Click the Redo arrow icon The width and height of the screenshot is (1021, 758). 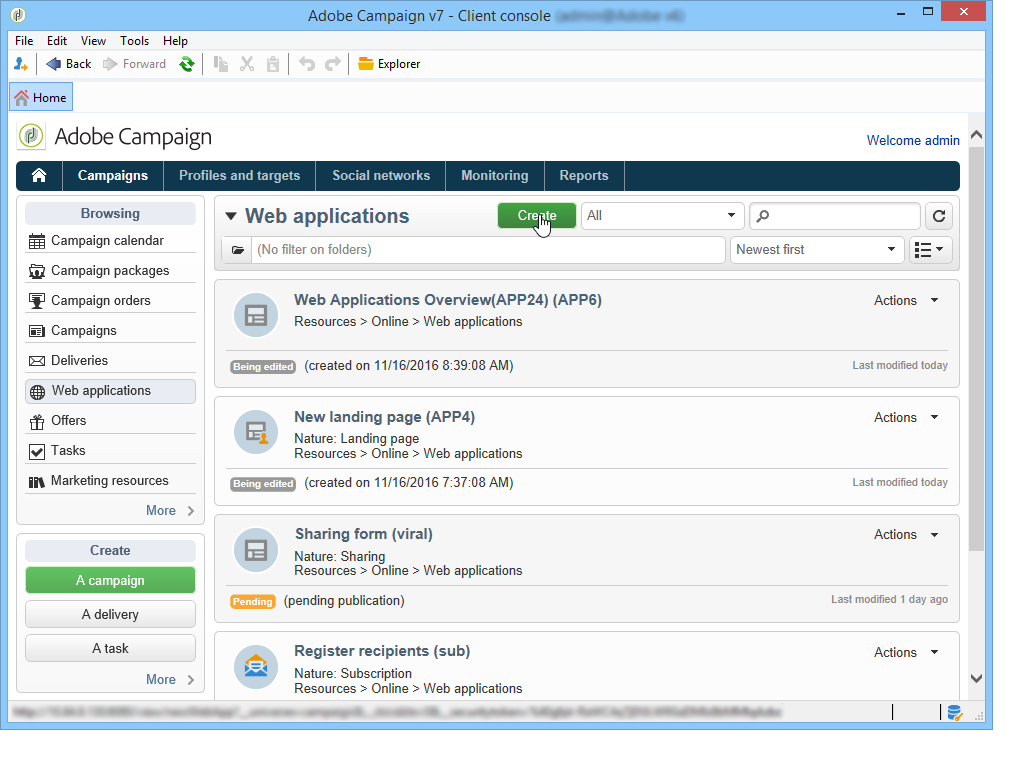click(x=333, y=64)
